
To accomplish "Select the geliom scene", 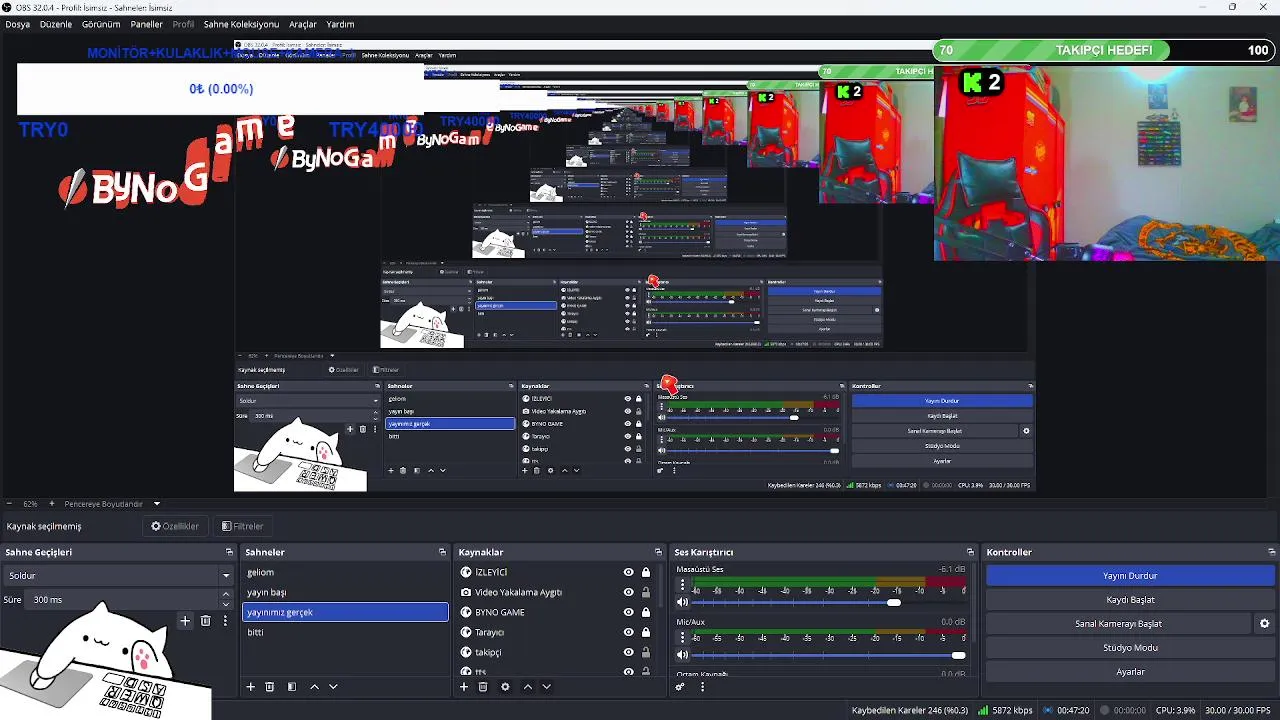I will click(345, 572).
